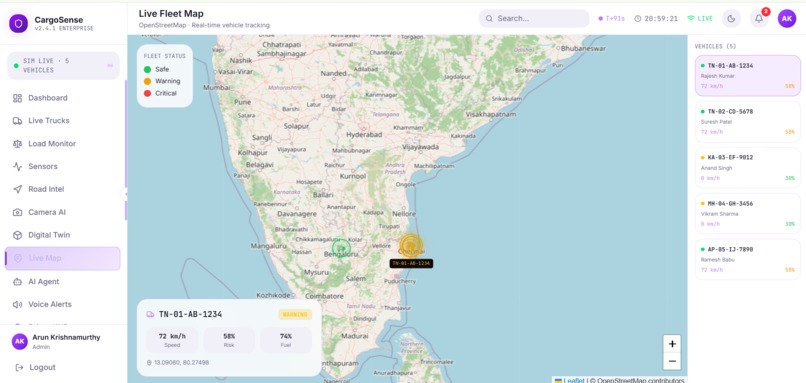Click the FLEET STATUS legend heading
806x383 pixels.
164,56
